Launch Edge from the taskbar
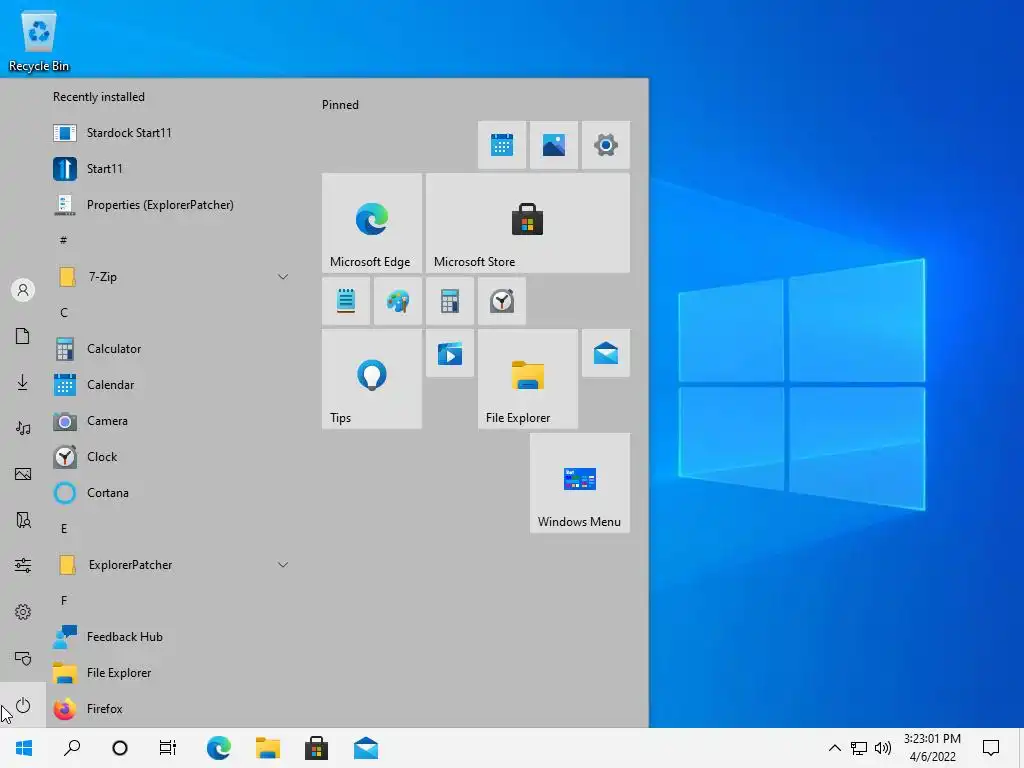The width and height of the screenshot is (1024, 768). pyautogui.click(x=219, y=748)
